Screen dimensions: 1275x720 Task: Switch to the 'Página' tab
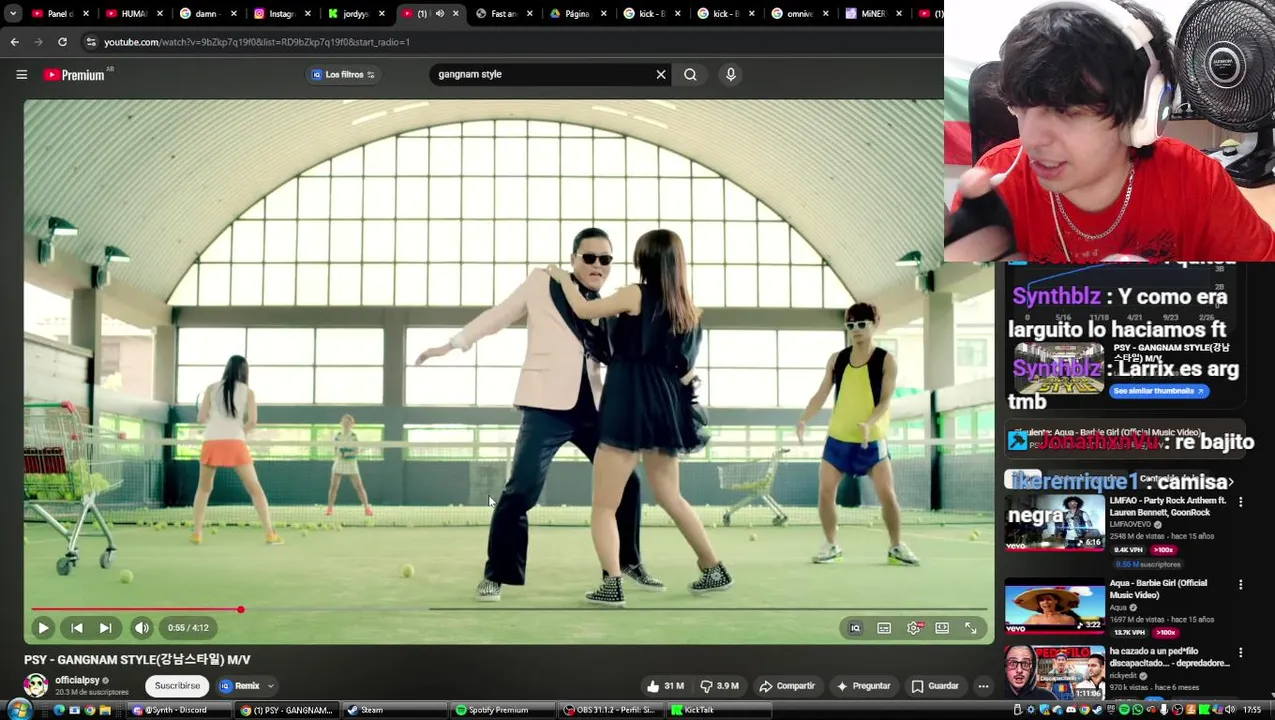coord(576,14)
